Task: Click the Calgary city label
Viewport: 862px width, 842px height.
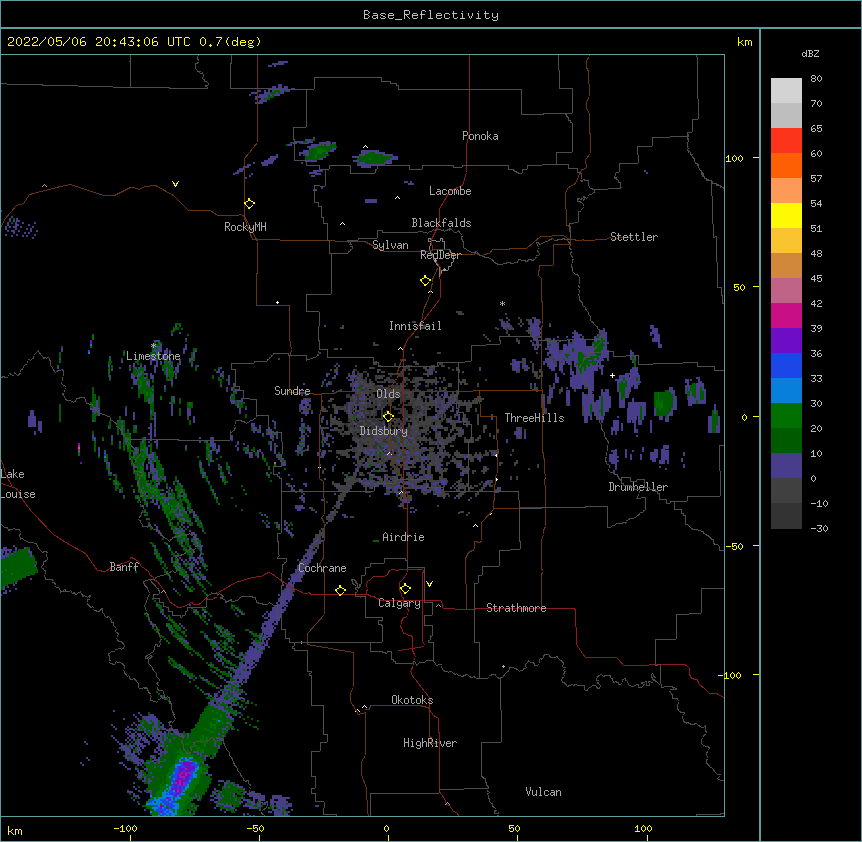Action: tap(399, 603)
